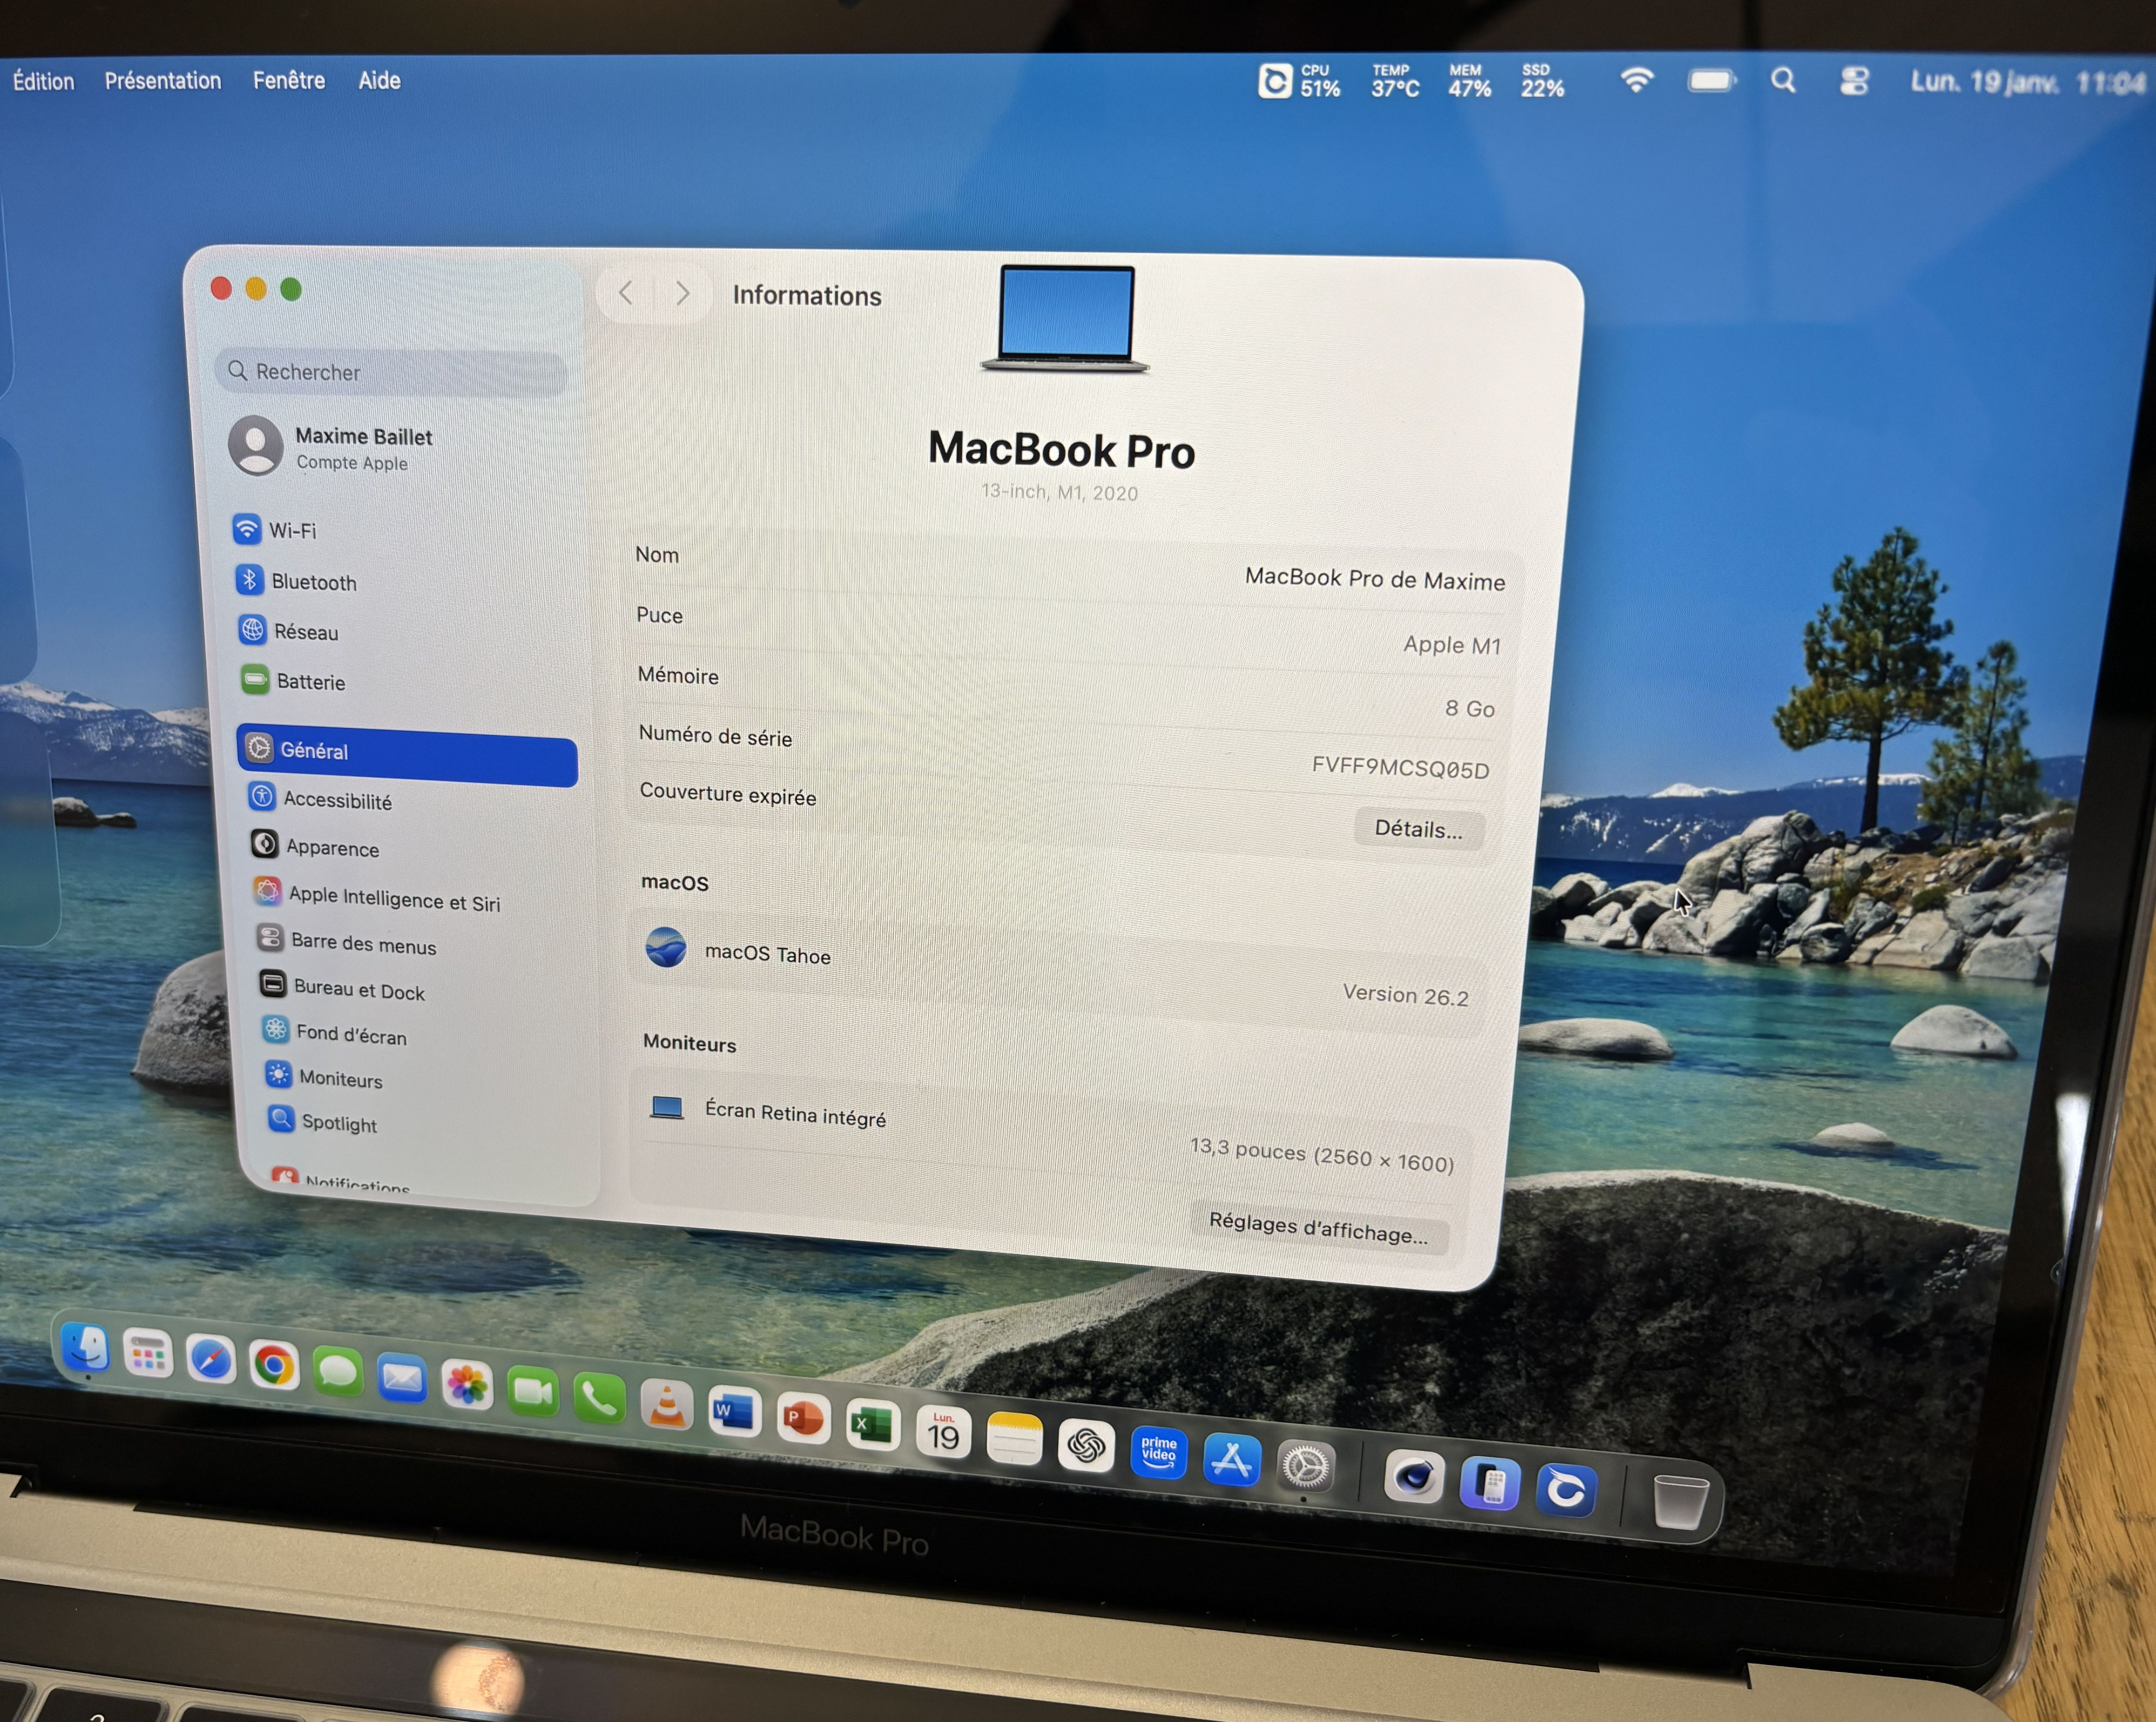Viewport: 2156px width, 1722px height.
Task: Select Bluetooth in the sidebar
Action: click(313, 582)
